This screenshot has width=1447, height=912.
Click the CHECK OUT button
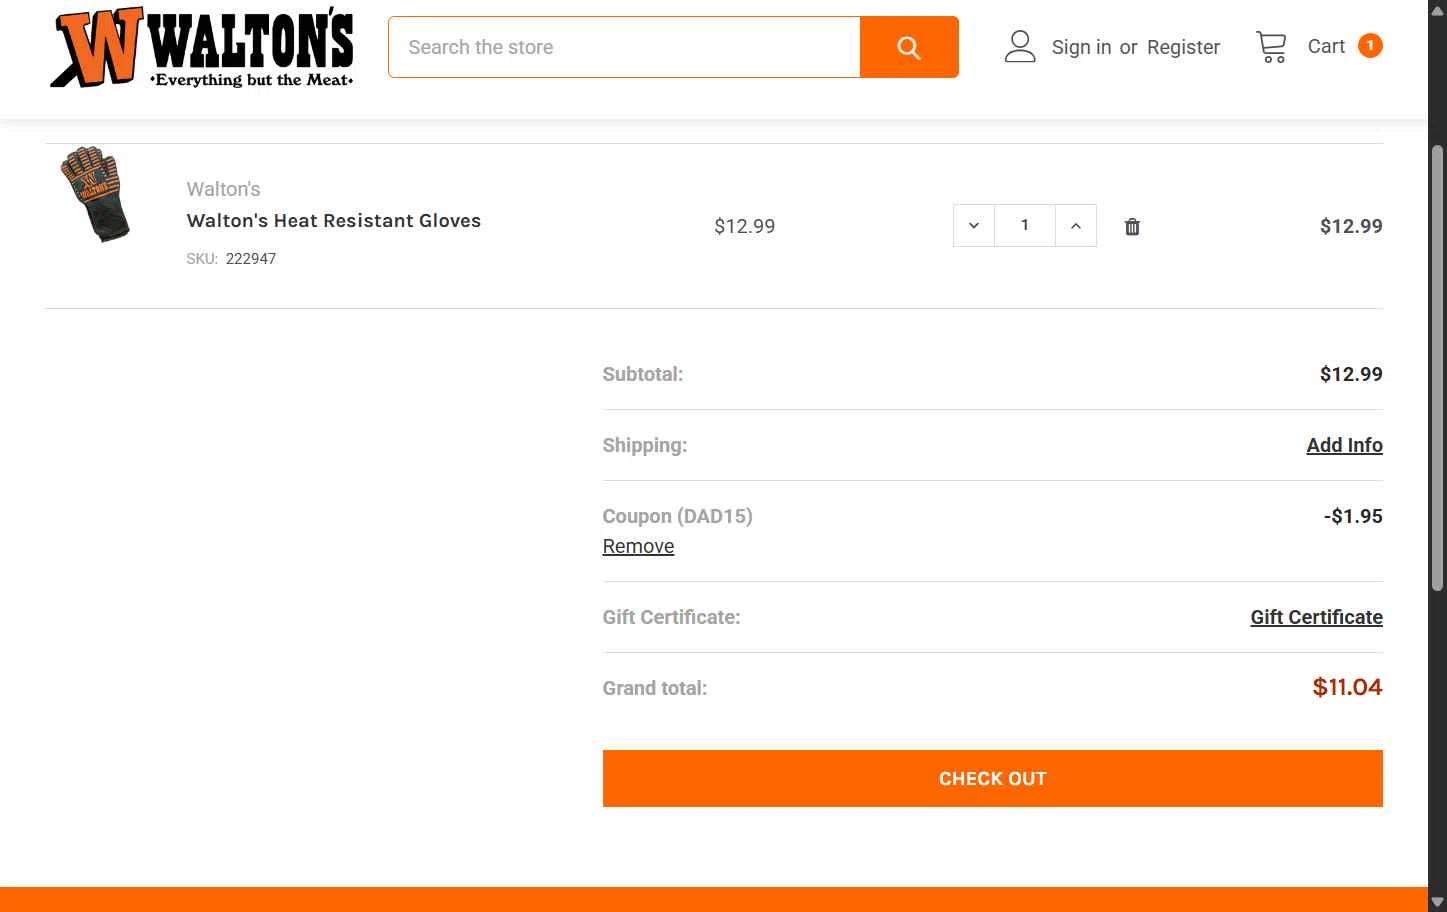click(x=992, y=778)
